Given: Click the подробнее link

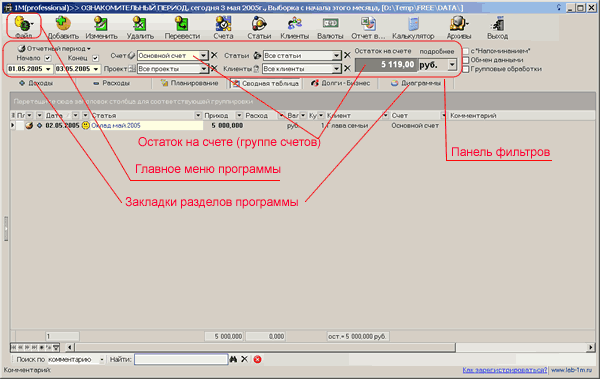Looking at the screenshot, I should coord(437,51).
